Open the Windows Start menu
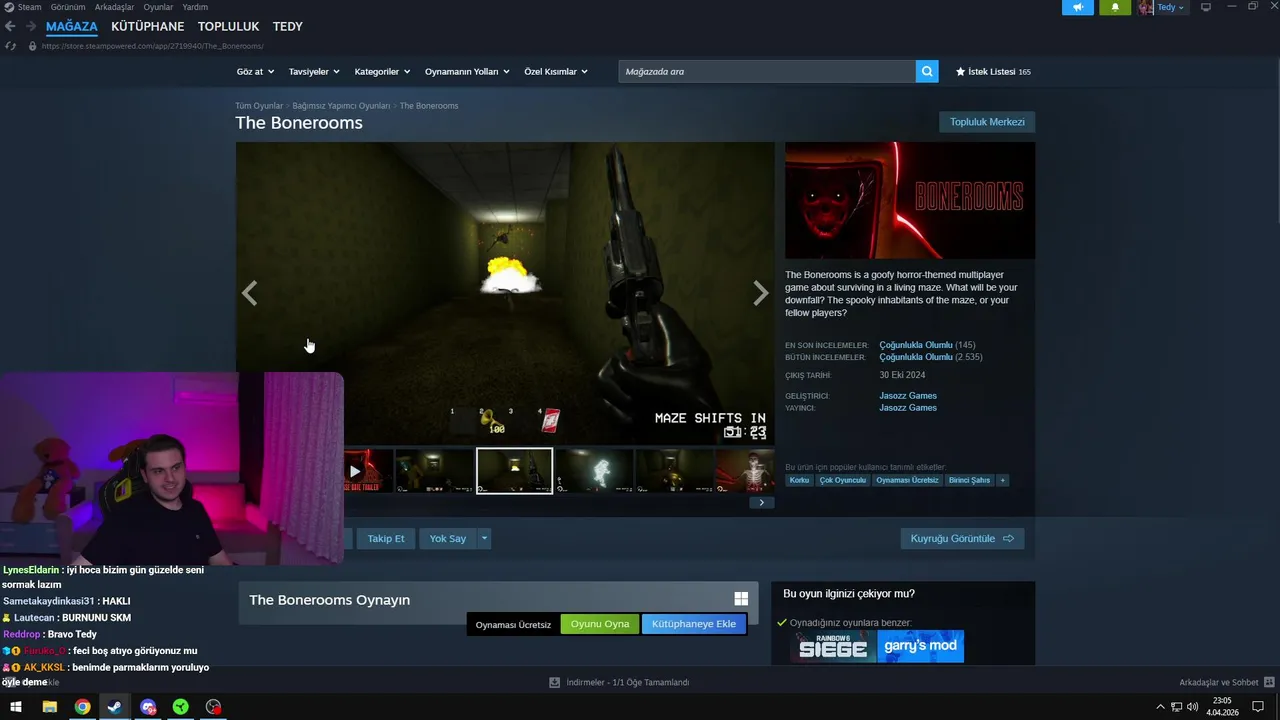The width and height of the screenshot is (1280, 720). 16,707
